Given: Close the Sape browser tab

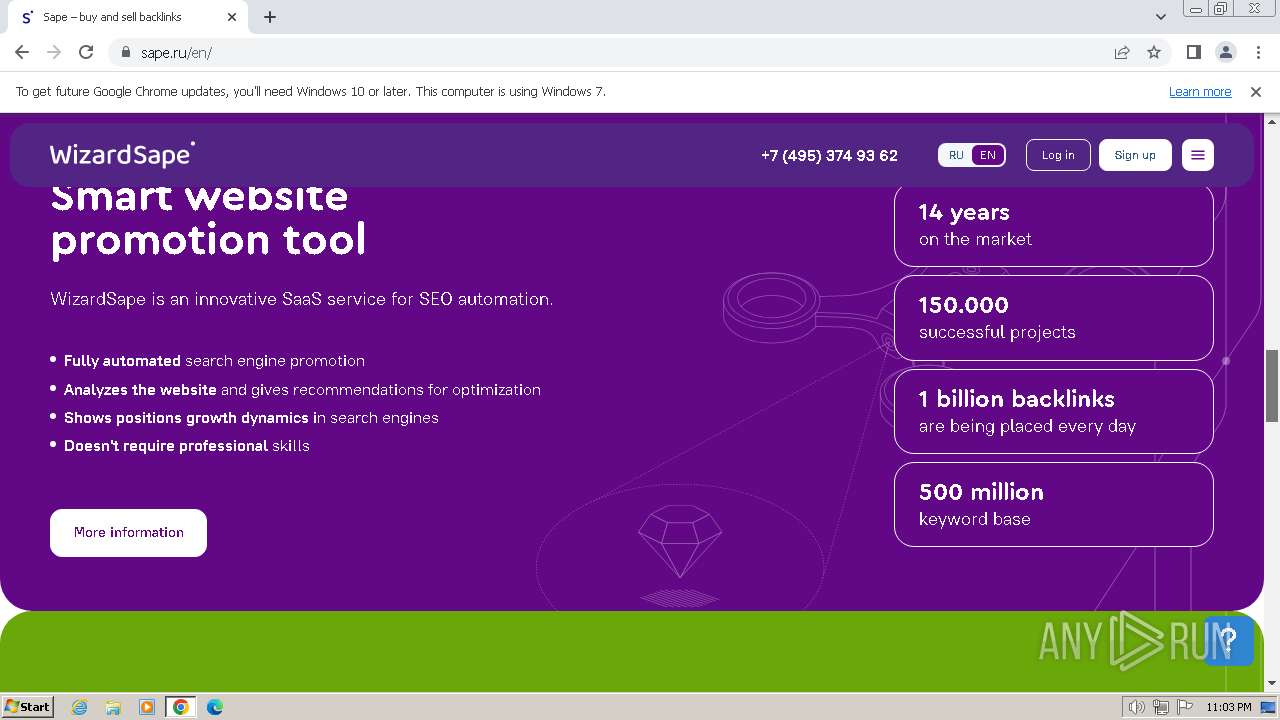Looking at the screenshot, I should (232, 17).
